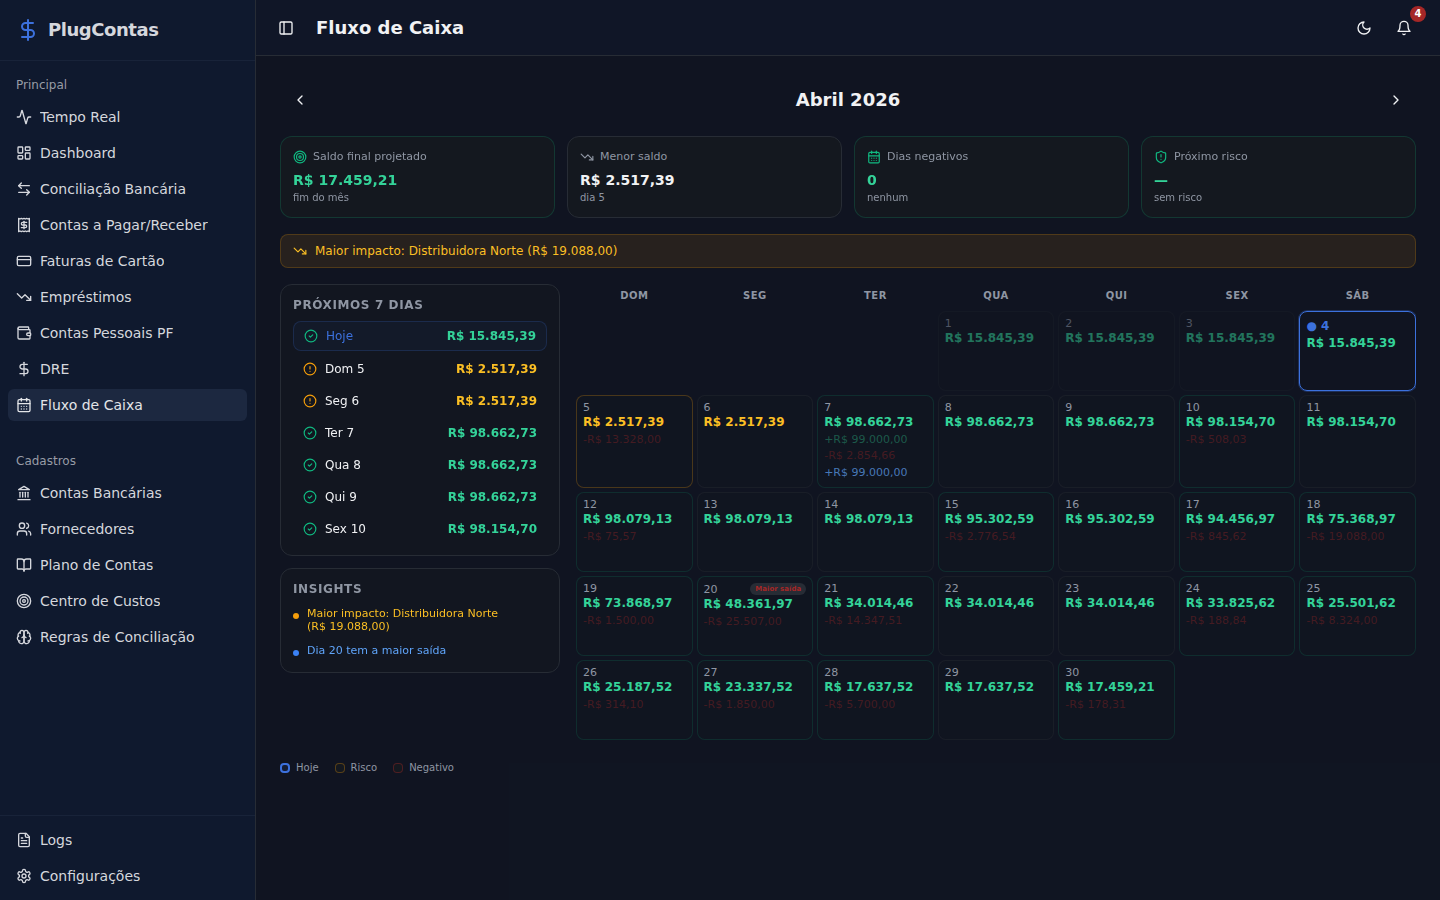The height and width of the screenshot is (900, 1440).
Task: Select the Hoje row in Próximos 7 Dias
Action: pyautogui.click(x=419, y=336)
